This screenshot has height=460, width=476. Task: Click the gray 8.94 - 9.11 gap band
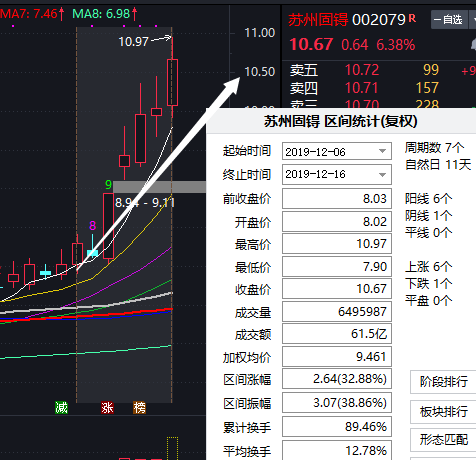(x=159, y=187)
